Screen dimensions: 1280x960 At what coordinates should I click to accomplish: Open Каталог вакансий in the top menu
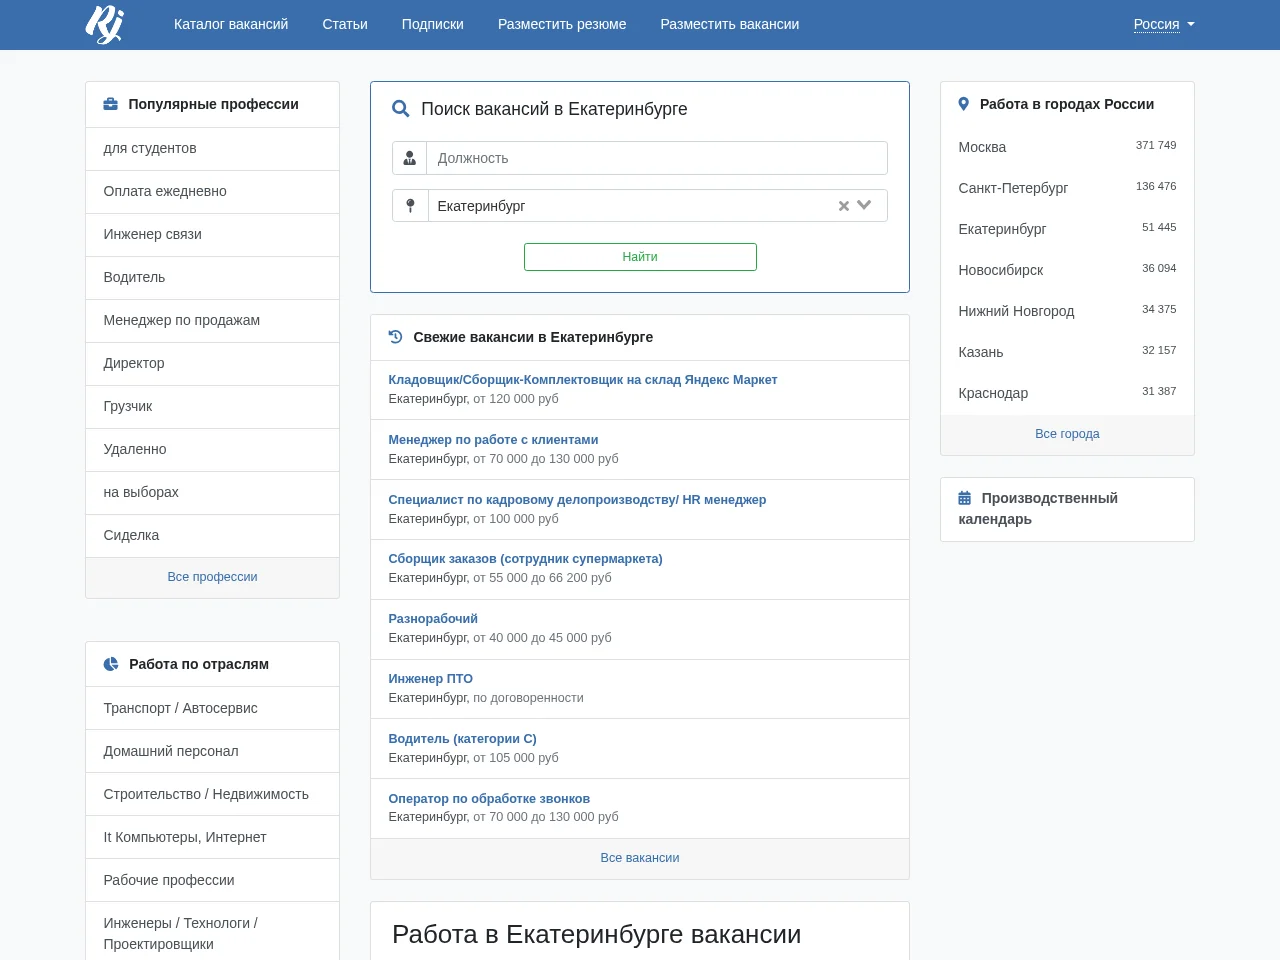[231, 24]
